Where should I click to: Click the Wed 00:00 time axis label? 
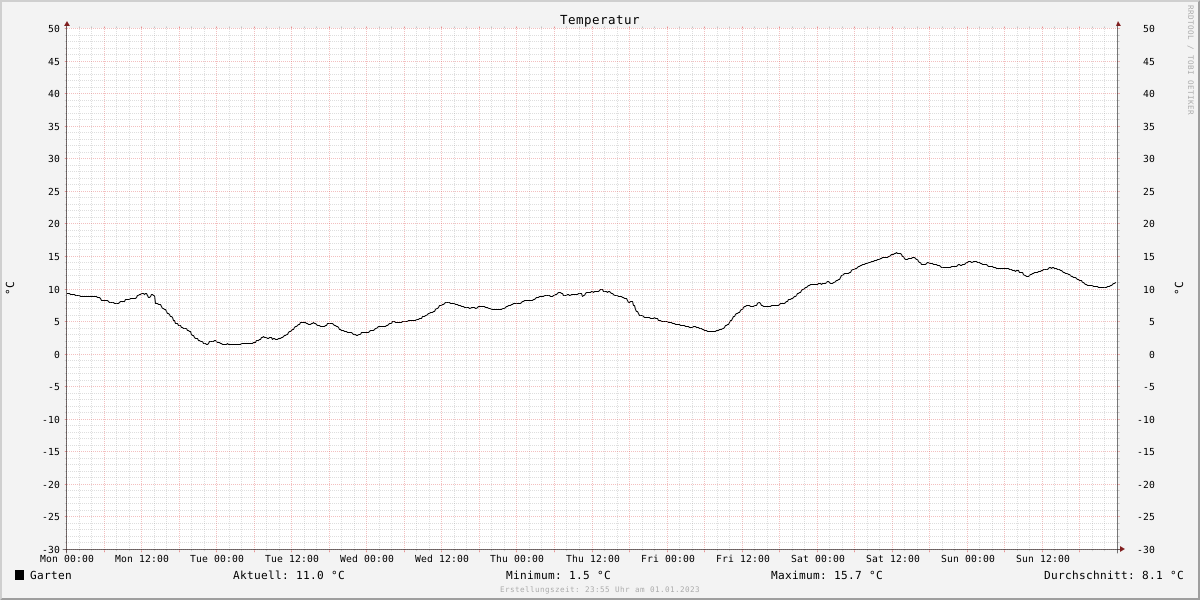tap(367, 559)
